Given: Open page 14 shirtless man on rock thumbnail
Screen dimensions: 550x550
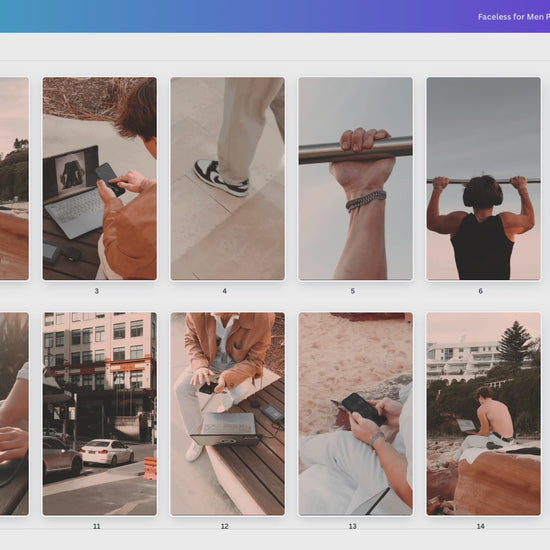Looking at the screenshot, I should 483,414.
